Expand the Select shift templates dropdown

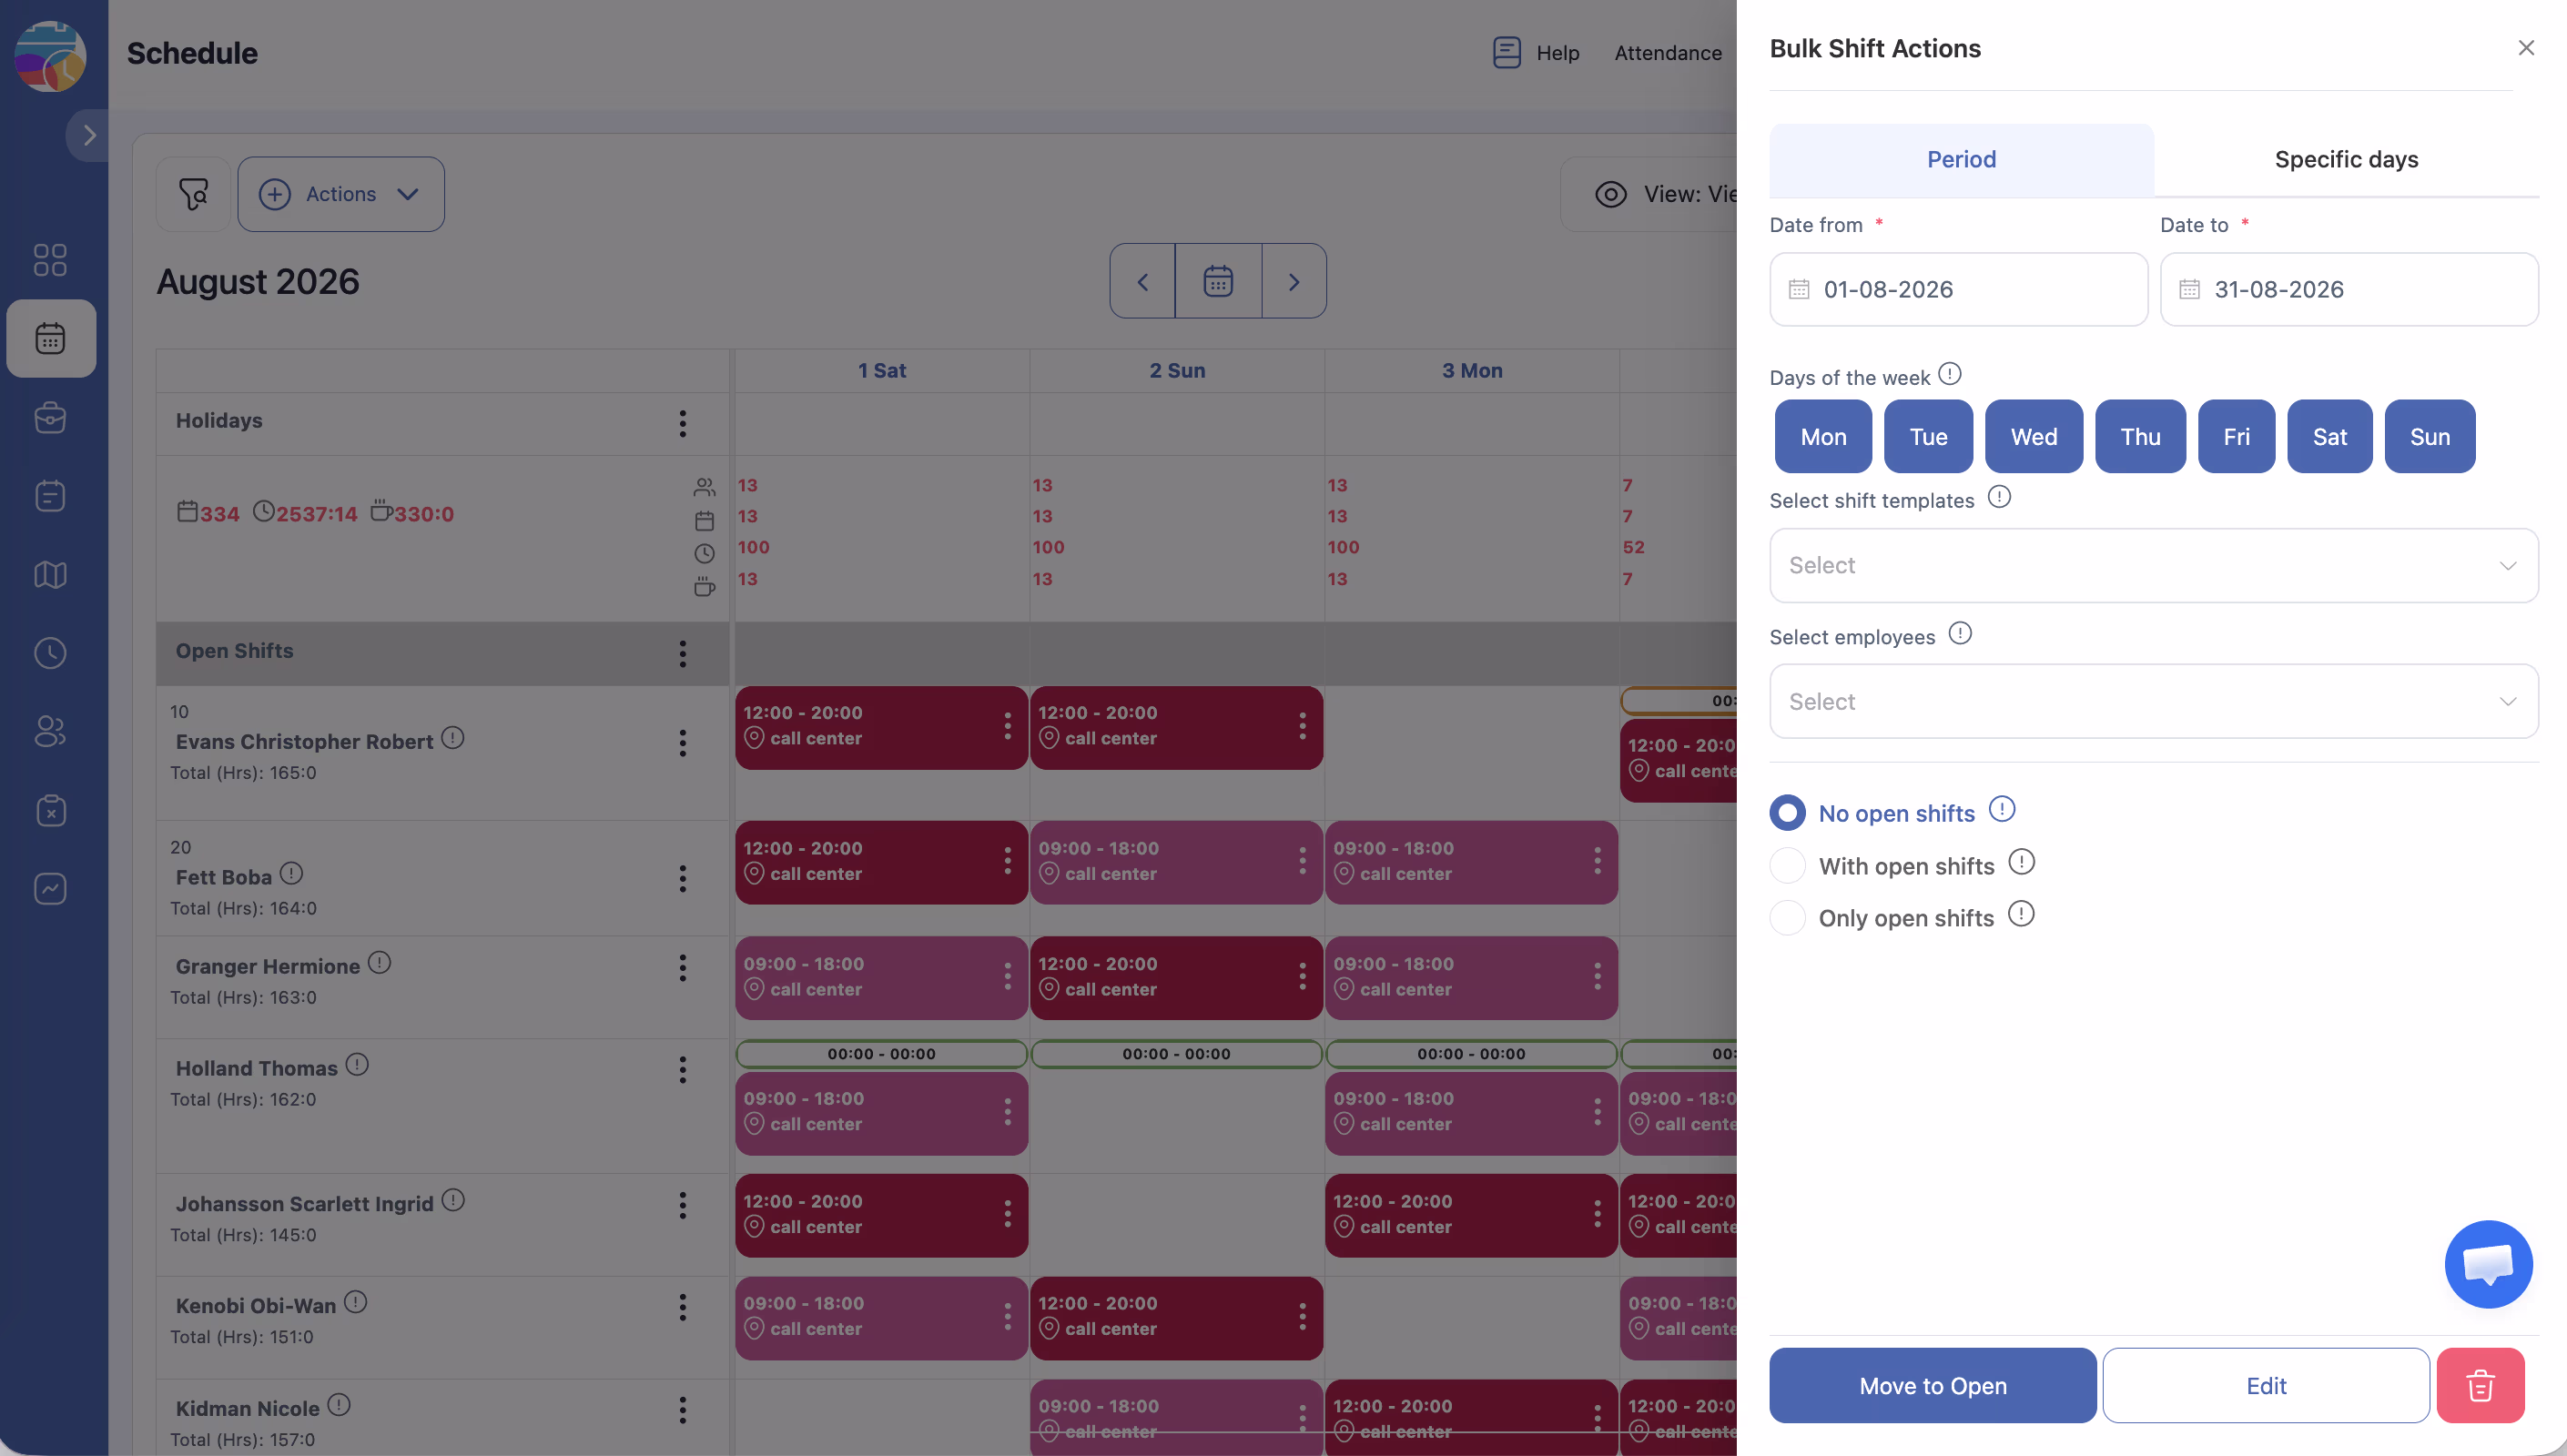(2153, 565)
